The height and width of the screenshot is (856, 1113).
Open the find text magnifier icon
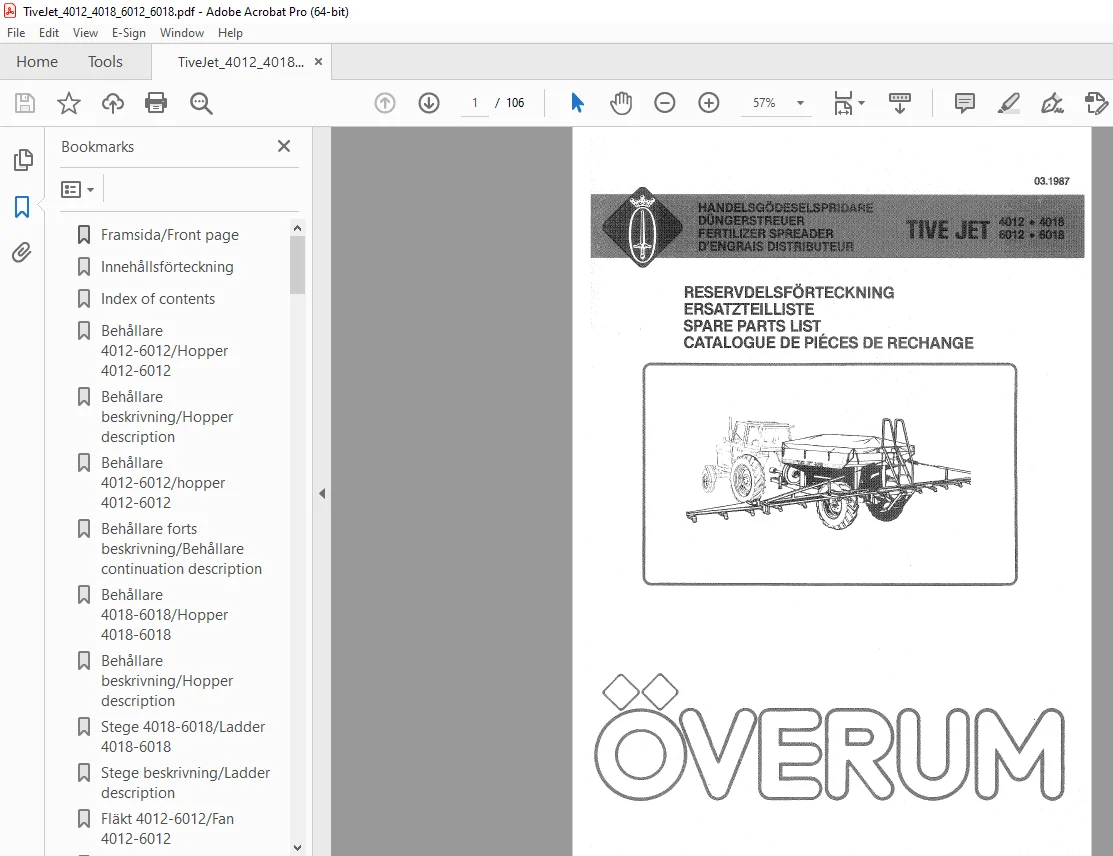point(201,104)
